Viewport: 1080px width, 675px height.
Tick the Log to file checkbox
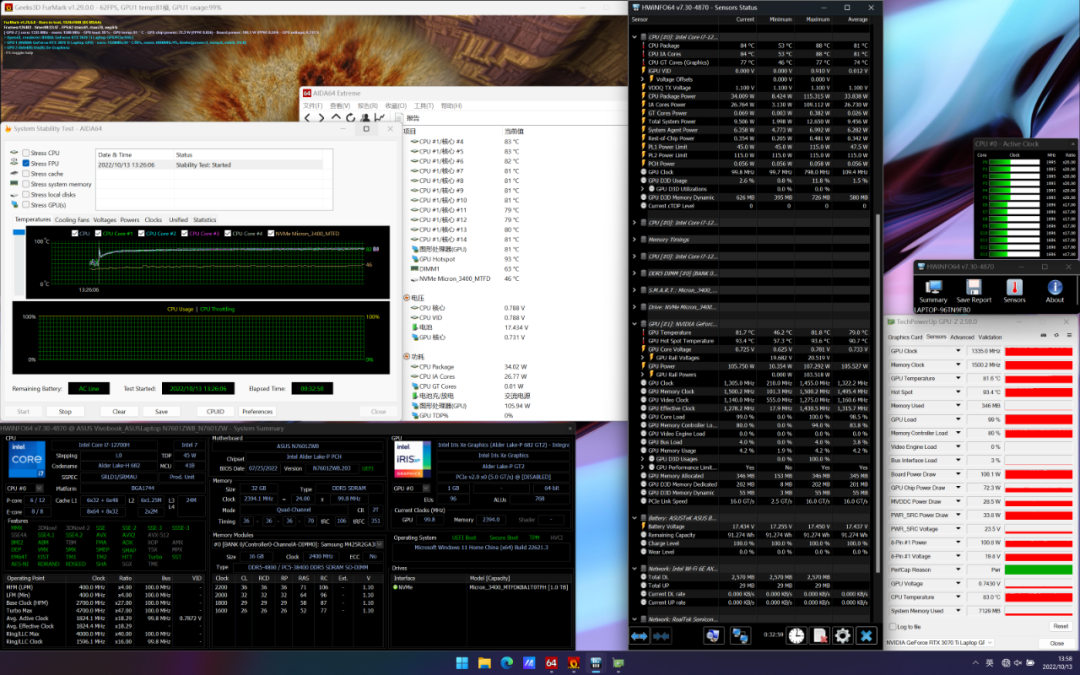(x=892, y=626)
